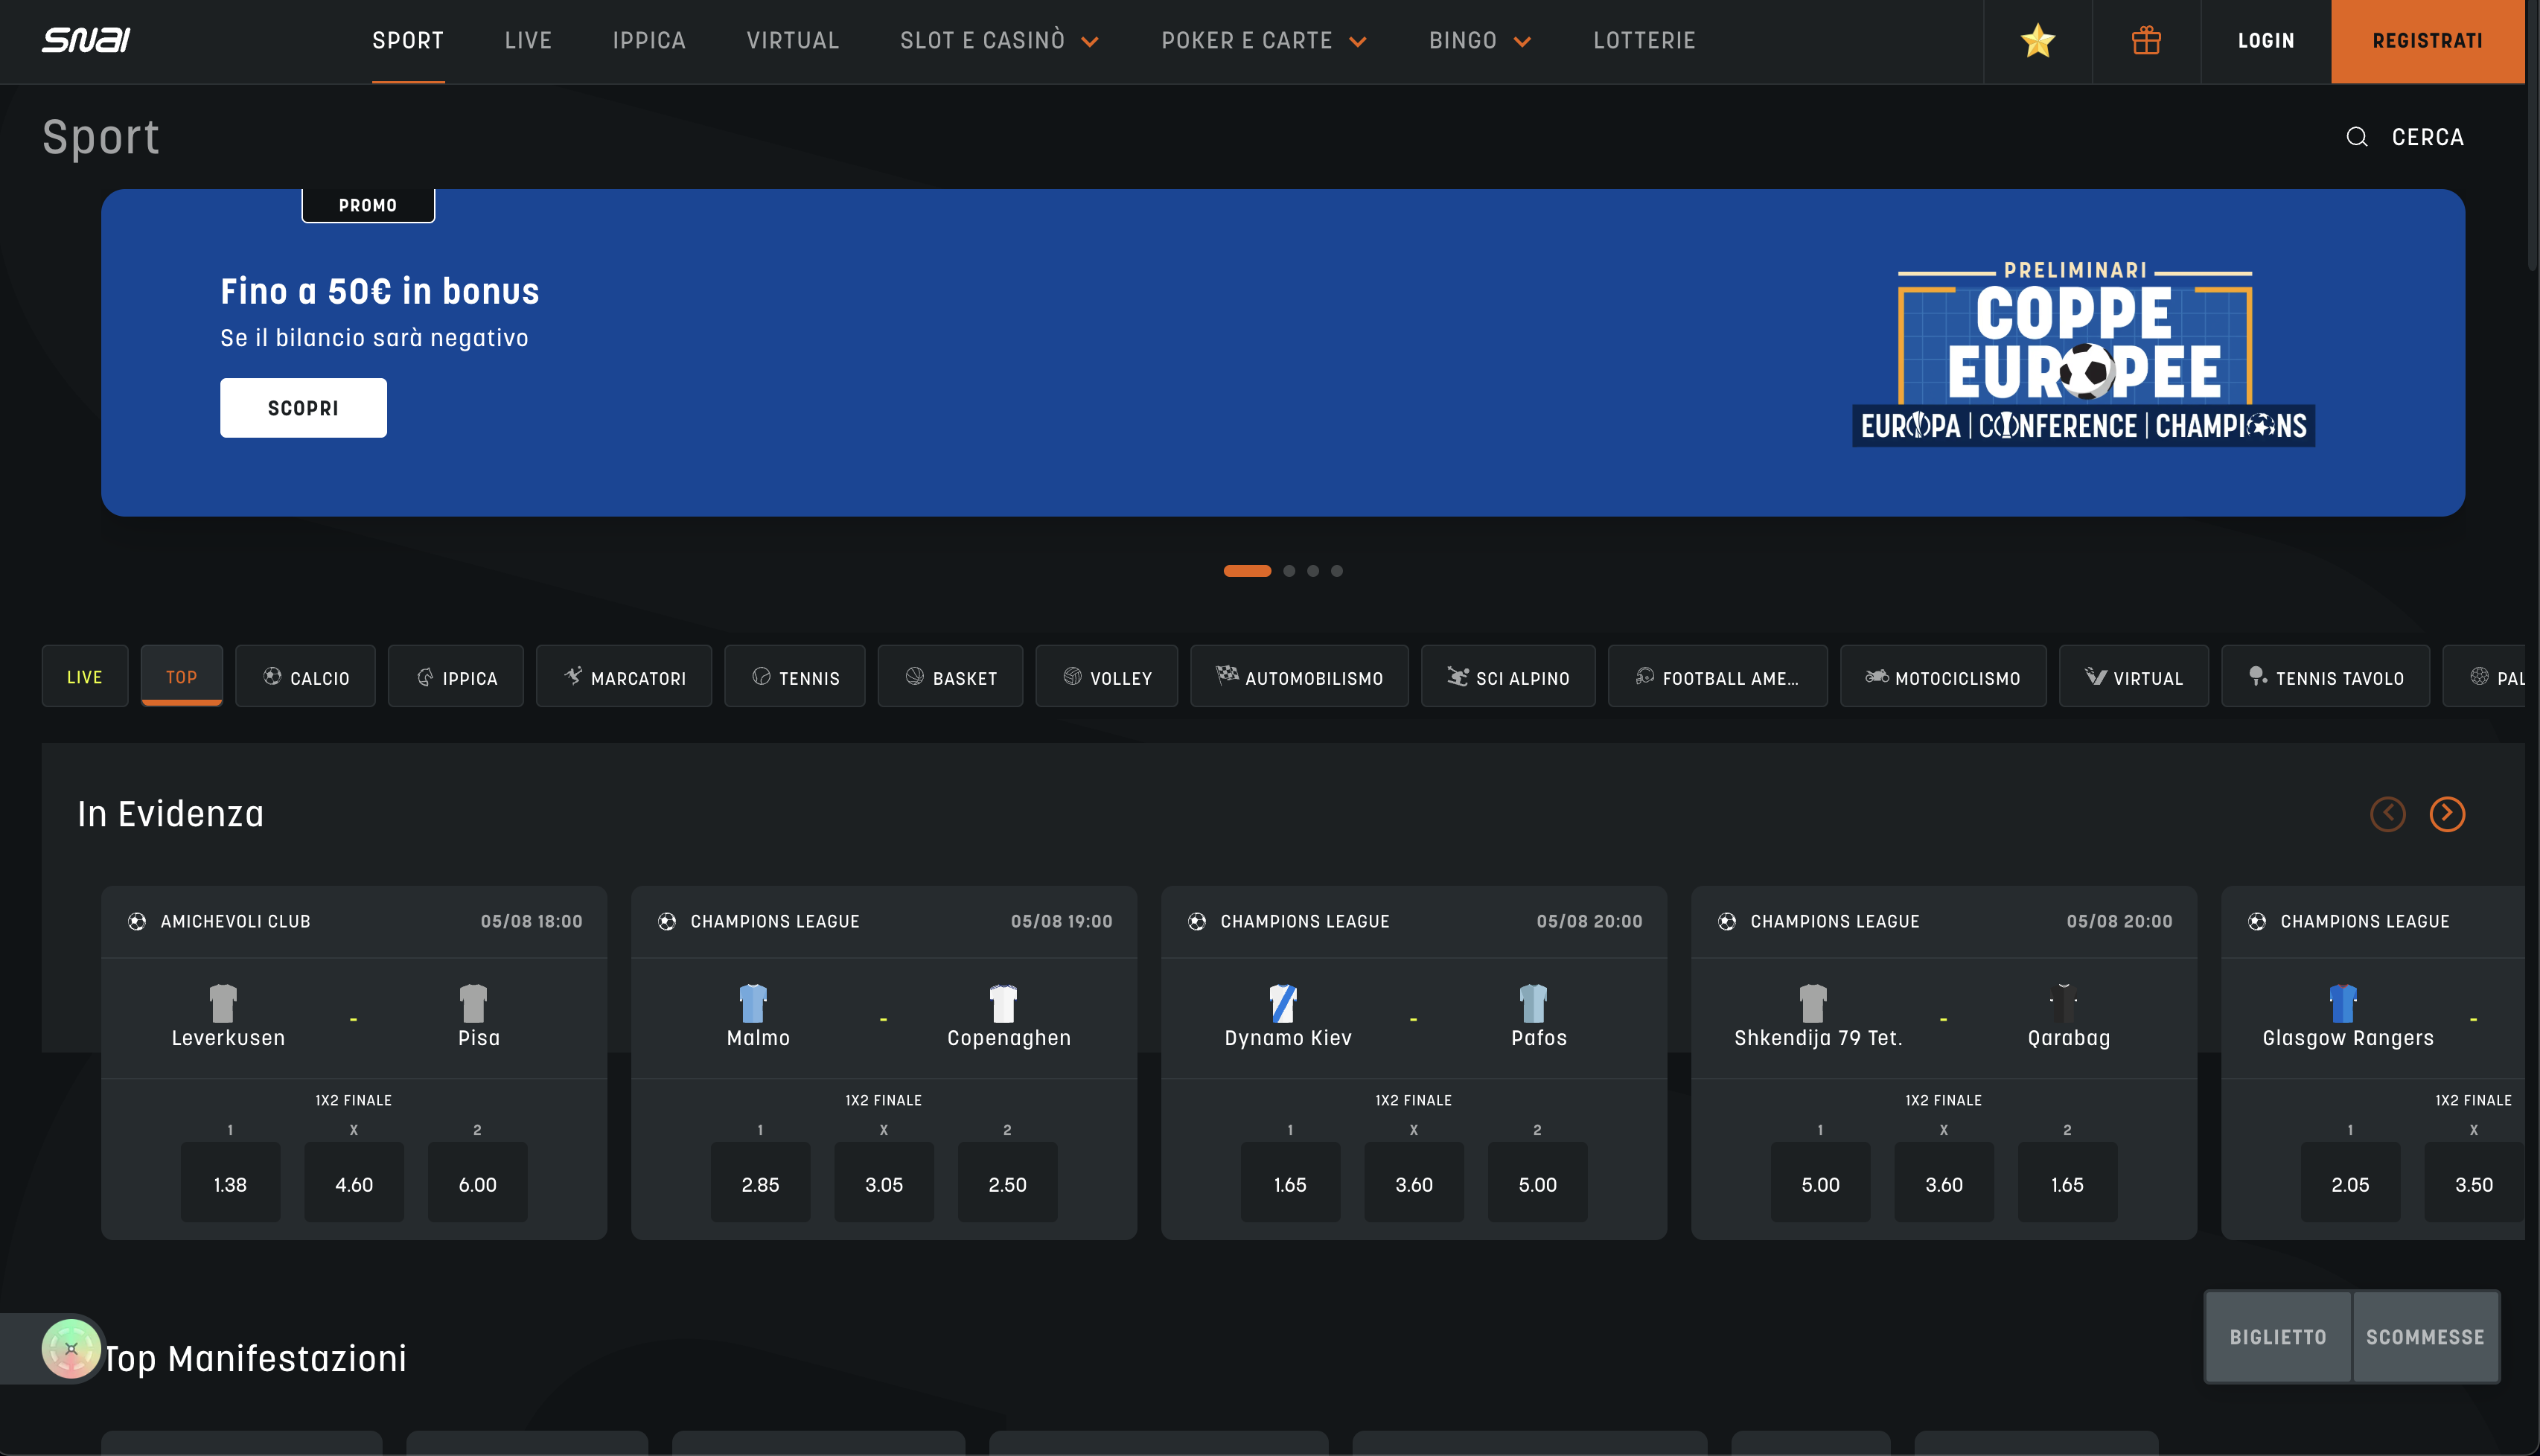Image resolution: width=2540 pixels, height=1456 pixels.
Task: Click the search magnifier icon
Action: (x=2357, y=137)
